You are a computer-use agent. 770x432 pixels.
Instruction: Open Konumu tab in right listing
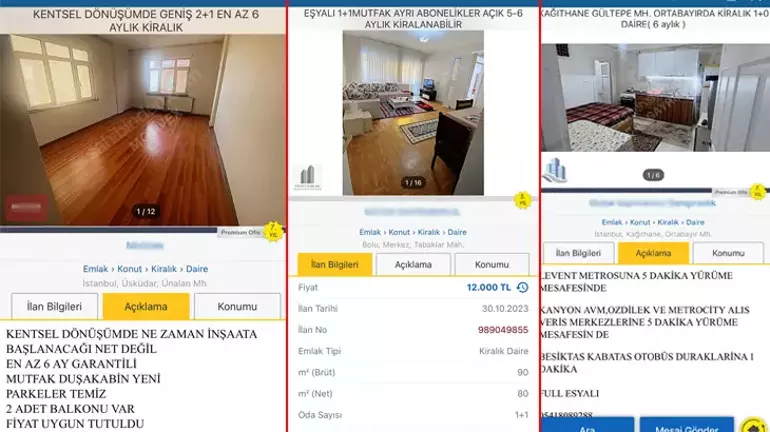pos(727,254)
